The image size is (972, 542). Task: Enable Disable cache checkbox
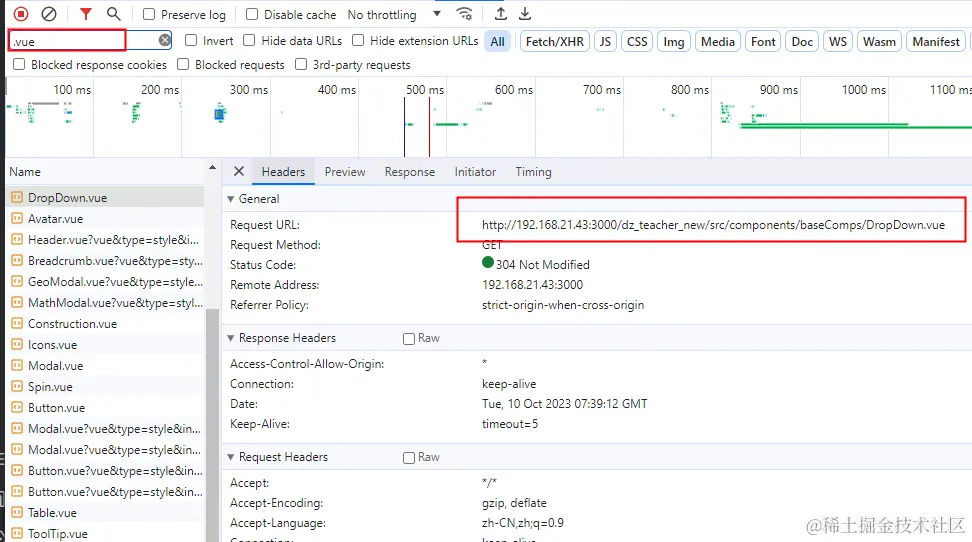click(252, 14)
